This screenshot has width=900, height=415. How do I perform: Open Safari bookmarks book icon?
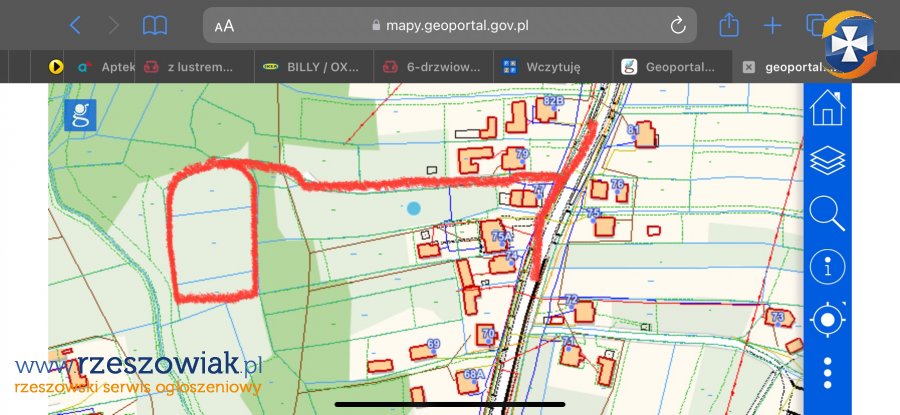(x=155, y=25)
